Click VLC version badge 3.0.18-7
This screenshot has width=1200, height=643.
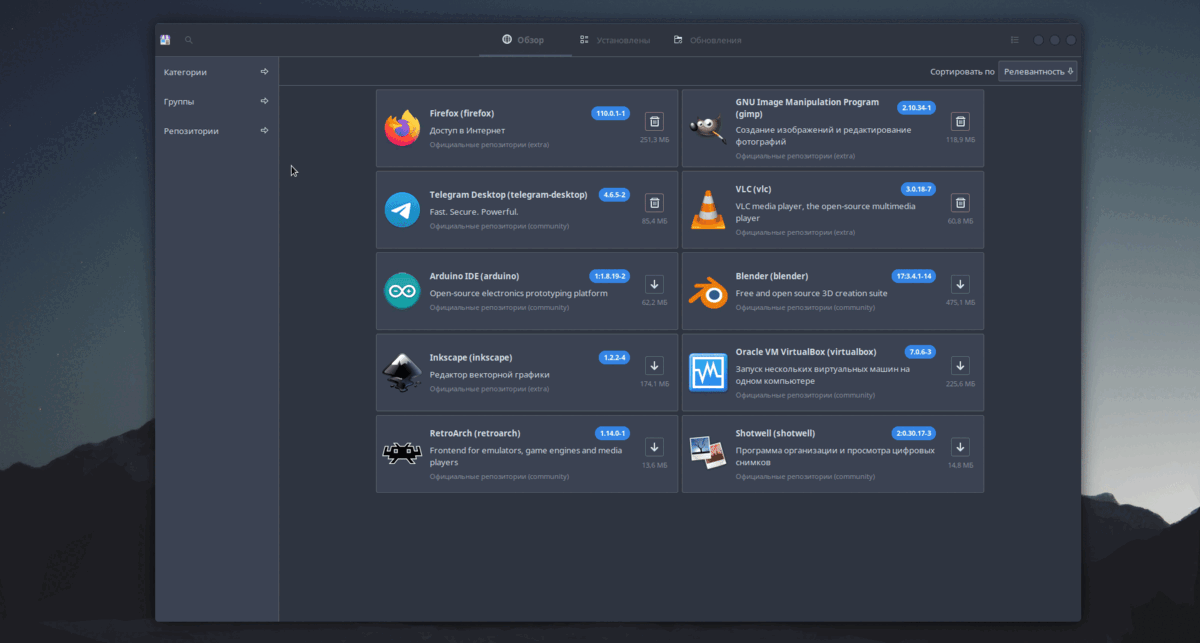click(918, 189)
